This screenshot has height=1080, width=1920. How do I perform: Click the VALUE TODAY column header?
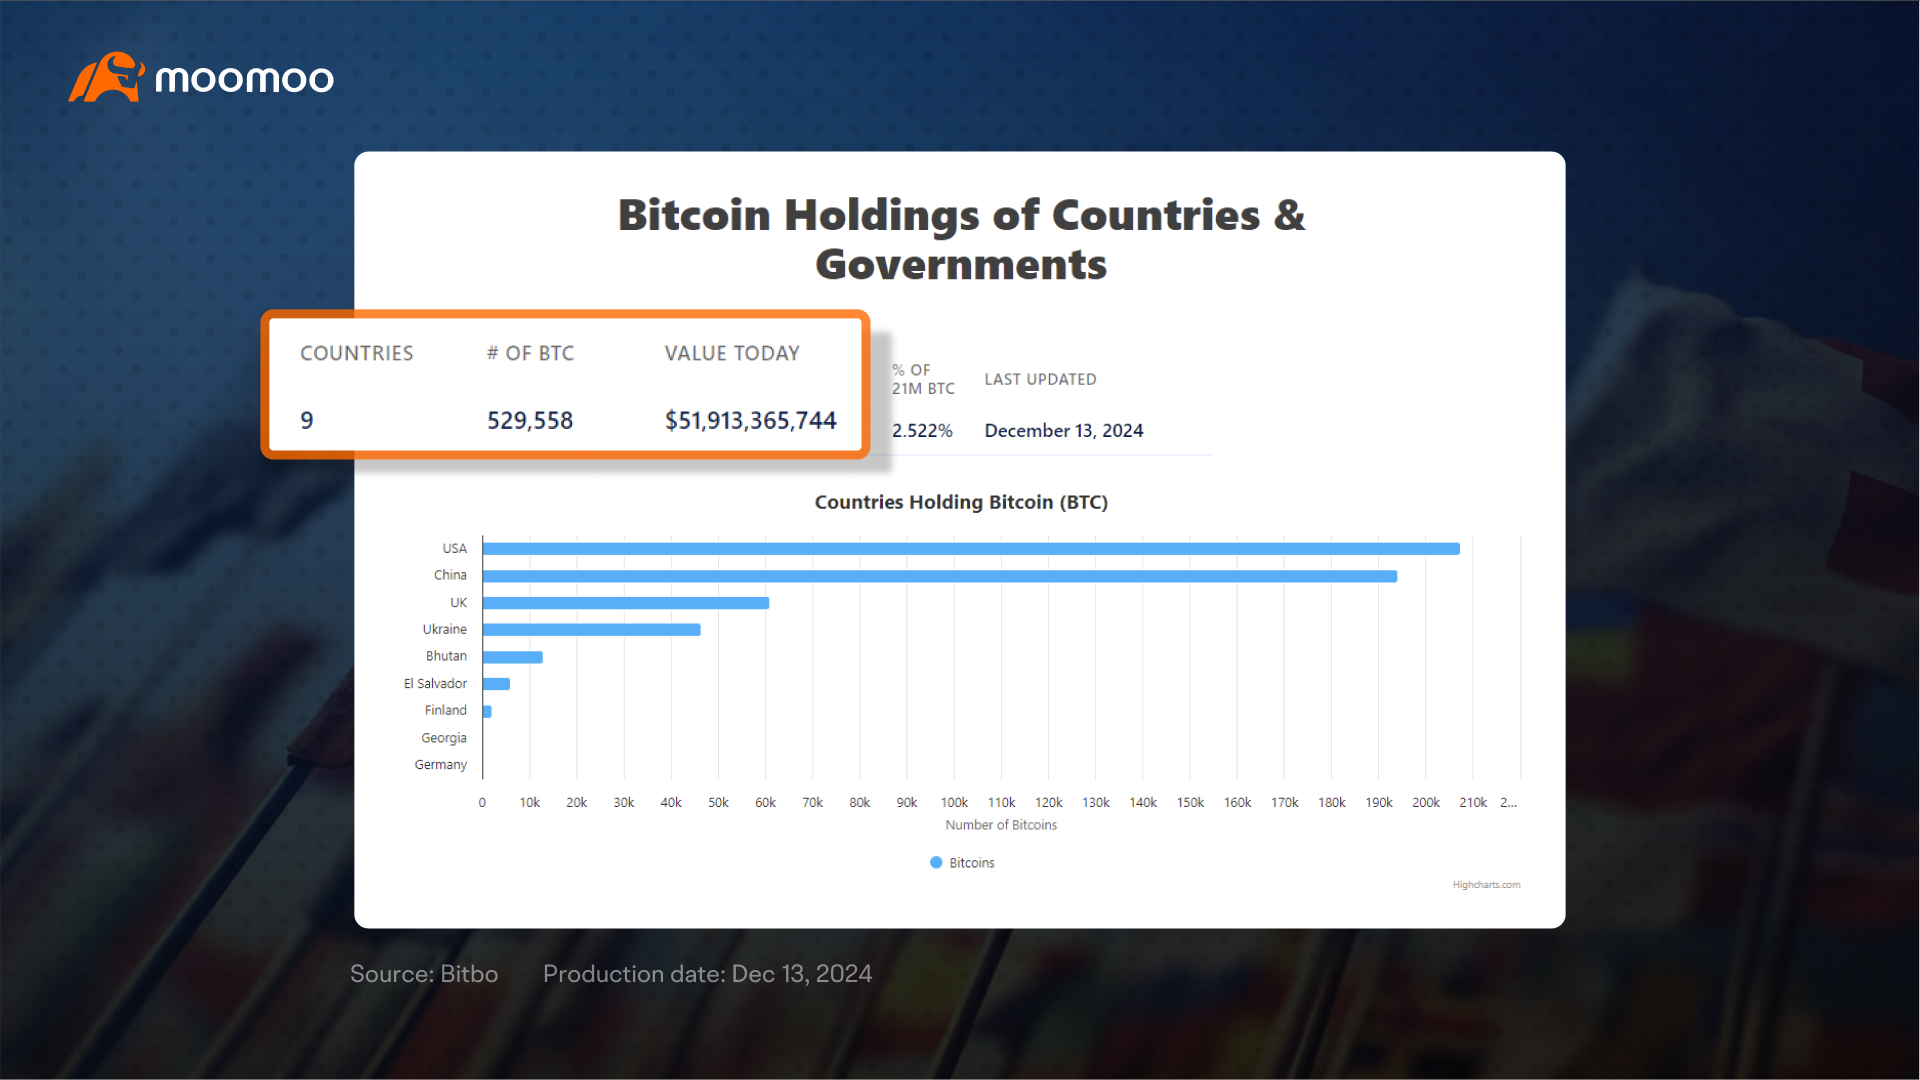click(733, 353)
